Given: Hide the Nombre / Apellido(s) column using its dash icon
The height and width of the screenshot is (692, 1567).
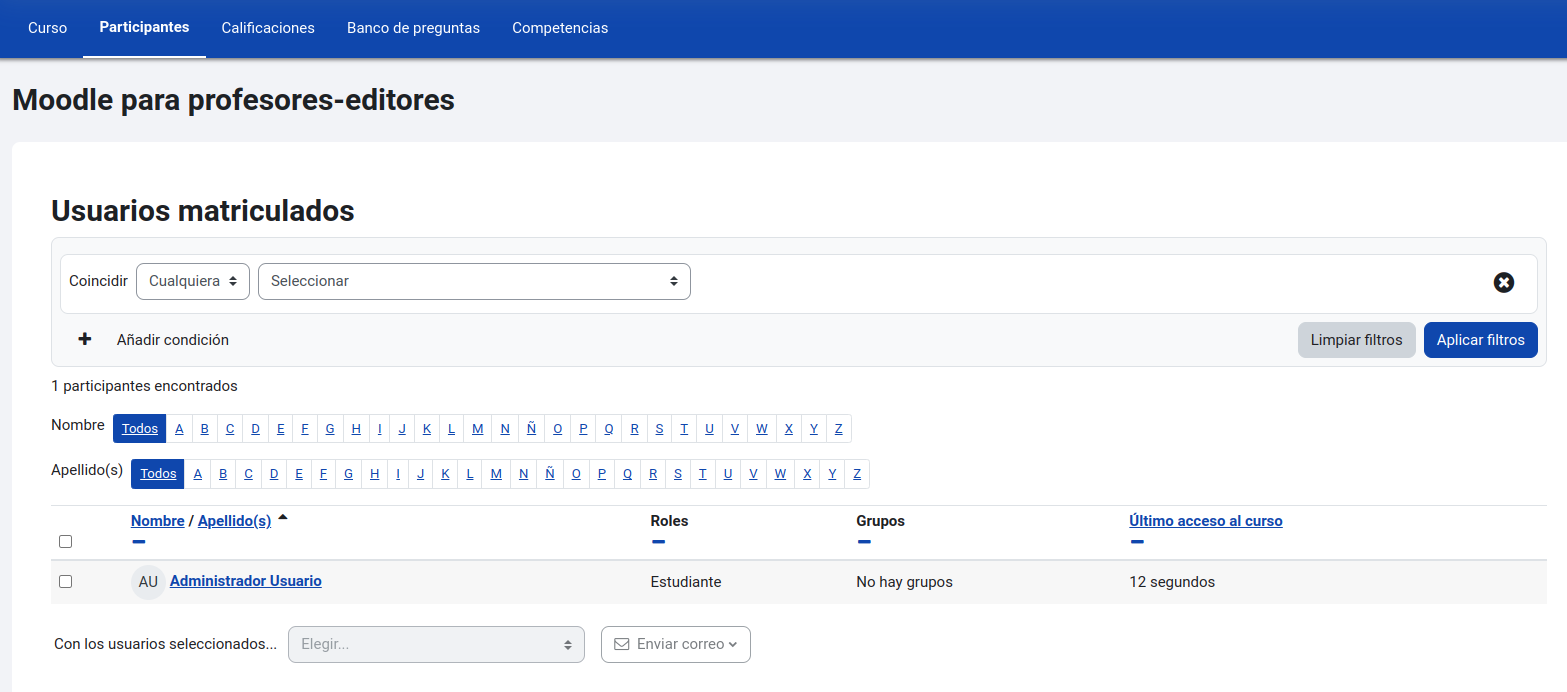Looking at the screenshot, I should 138,542.
